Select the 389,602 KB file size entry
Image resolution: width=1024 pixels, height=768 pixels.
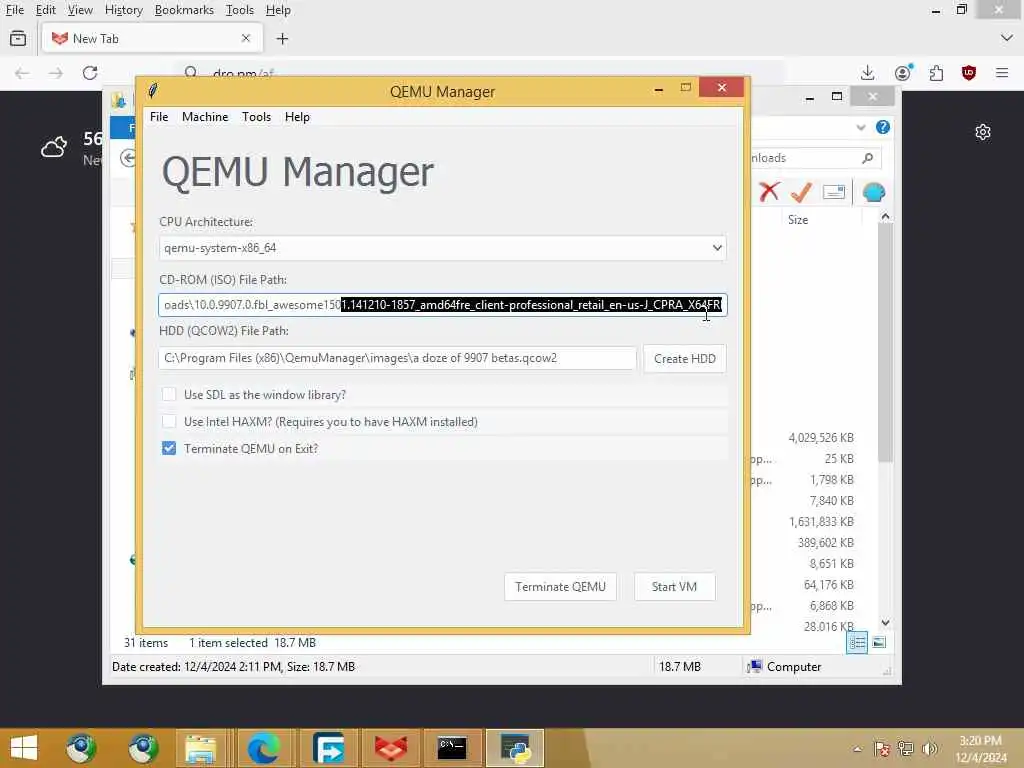pos(825,543)
